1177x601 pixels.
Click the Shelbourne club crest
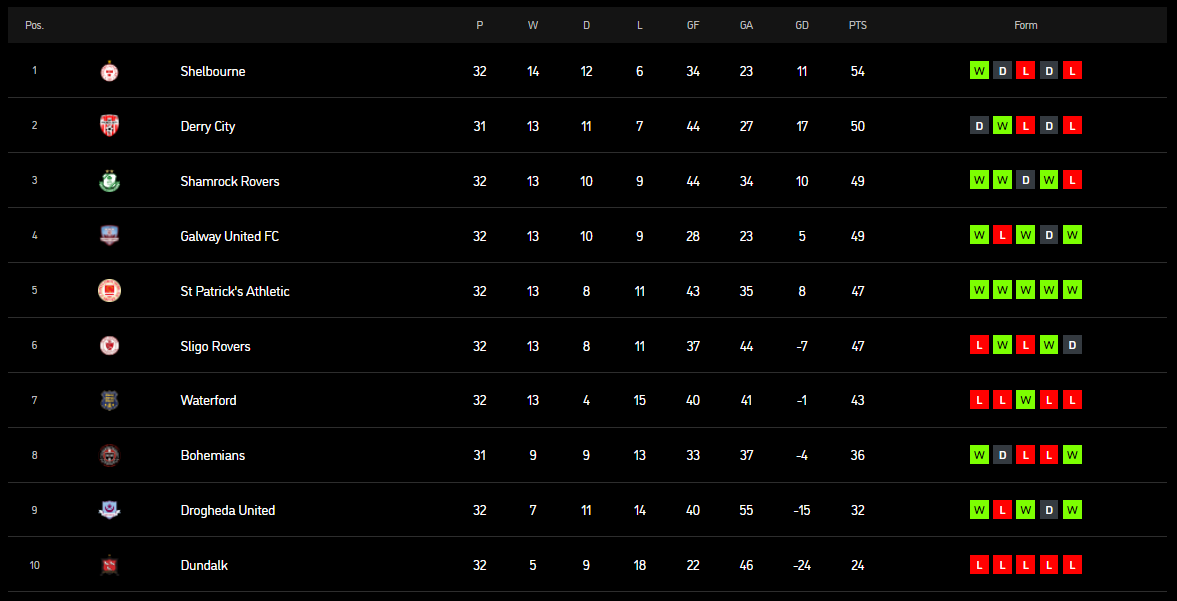click(x=110, y=71)
